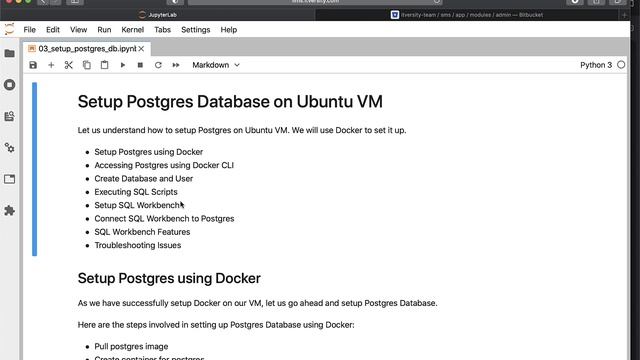Open the Extension Manager puzzle icon

(9, 211)
